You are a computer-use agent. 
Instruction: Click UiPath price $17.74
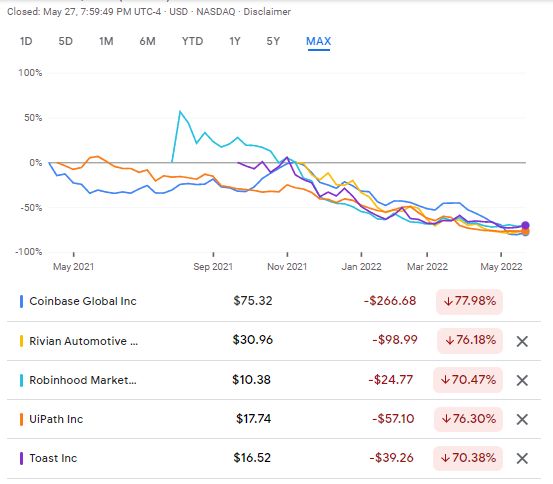(x=254, y=419)
